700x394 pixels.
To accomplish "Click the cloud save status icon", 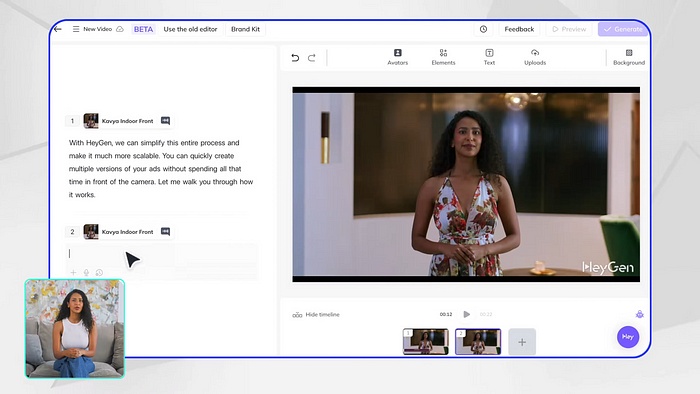I will tap(120, 29).
